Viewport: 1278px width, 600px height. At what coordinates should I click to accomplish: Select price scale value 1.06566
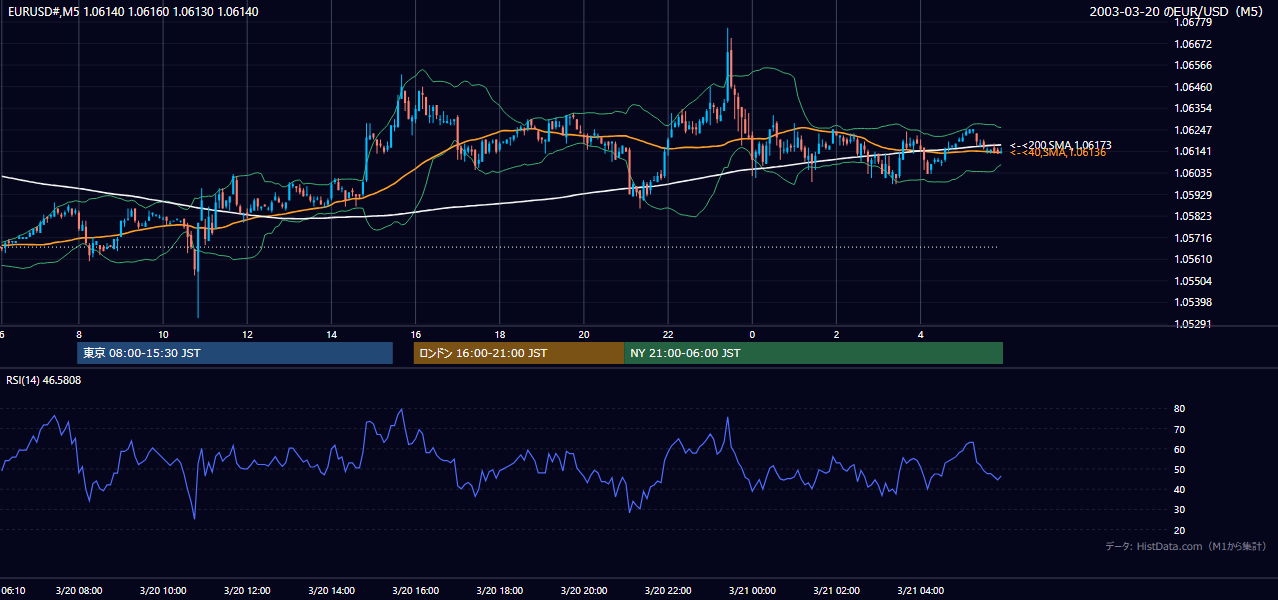[1194, 65]
